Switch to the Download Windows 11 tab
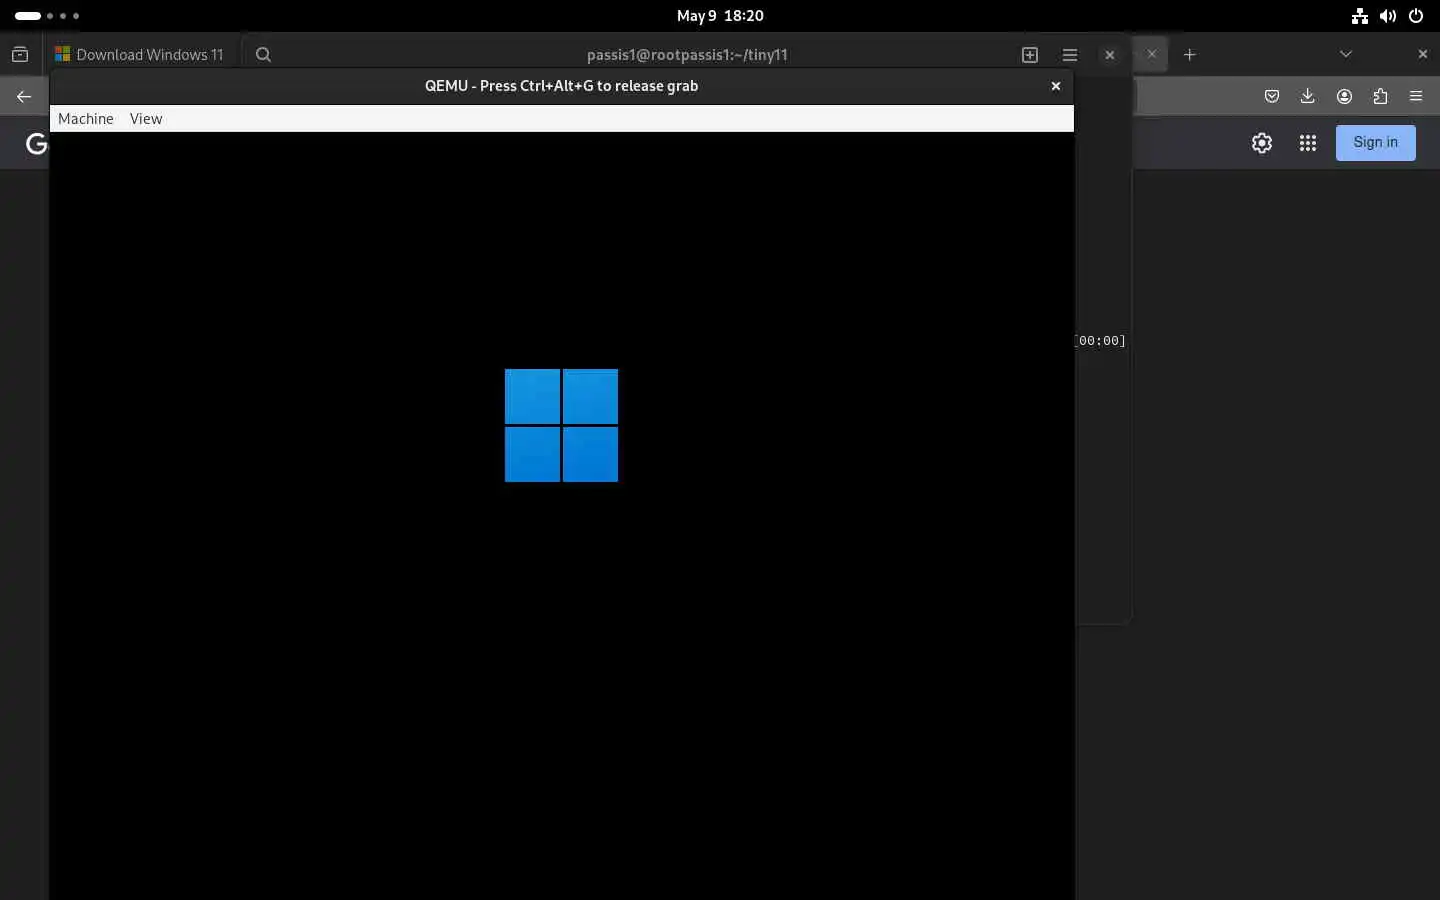This screenshot has width=1440, height=900. [x=140, y=55]
